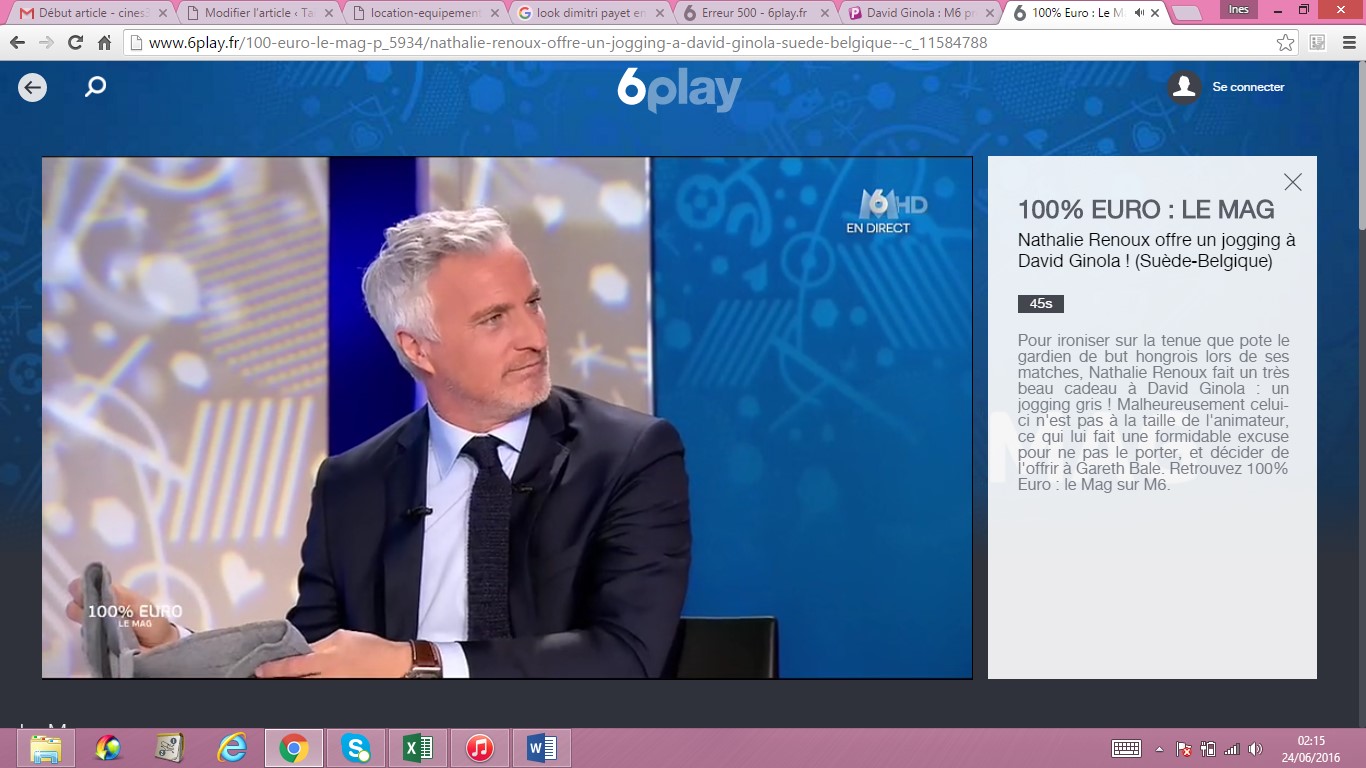Image resolution: width=1366 pixels, height=768 pixels.
Task: Switch to the 'Début article' Gmail tab
Action: click(x=90, y=13)
